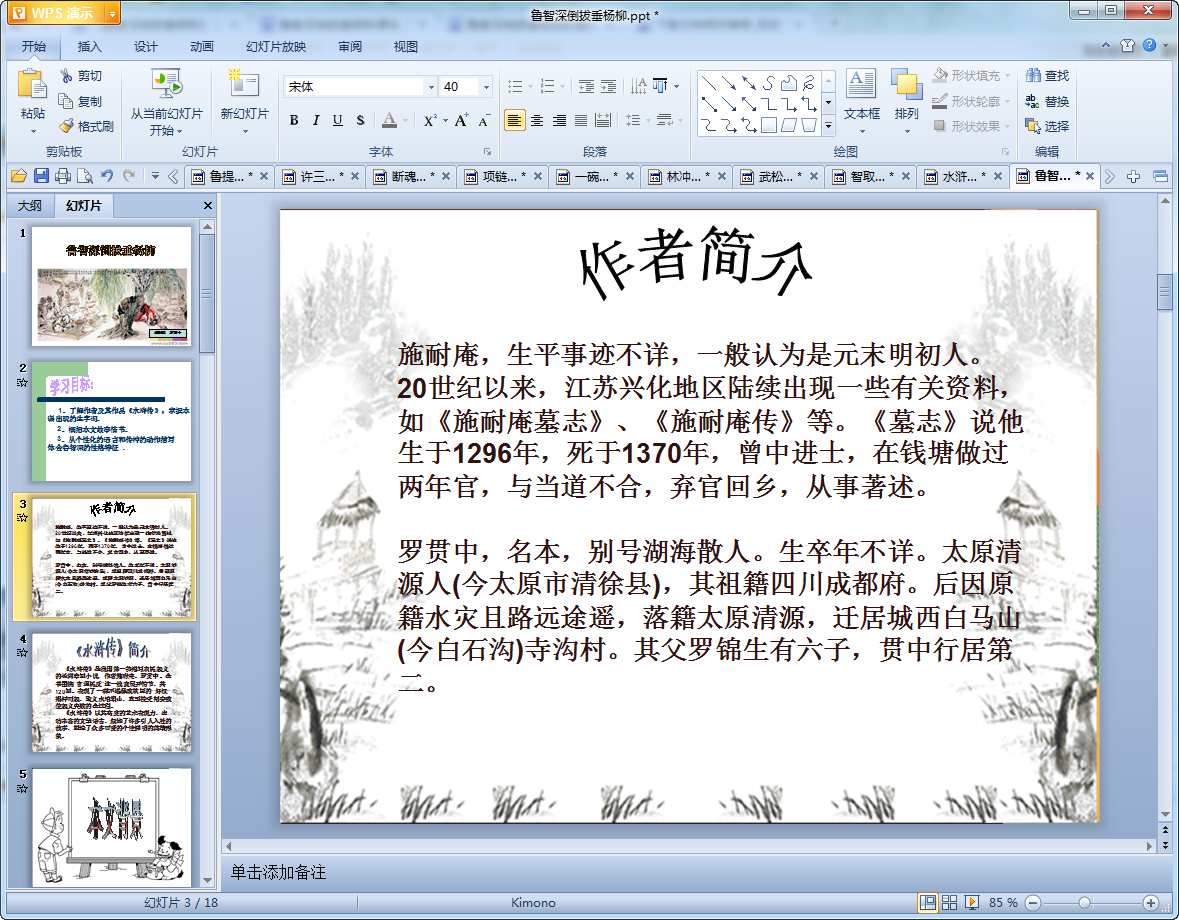
Task: Open file with folder icon
Action: click(19, 177)
